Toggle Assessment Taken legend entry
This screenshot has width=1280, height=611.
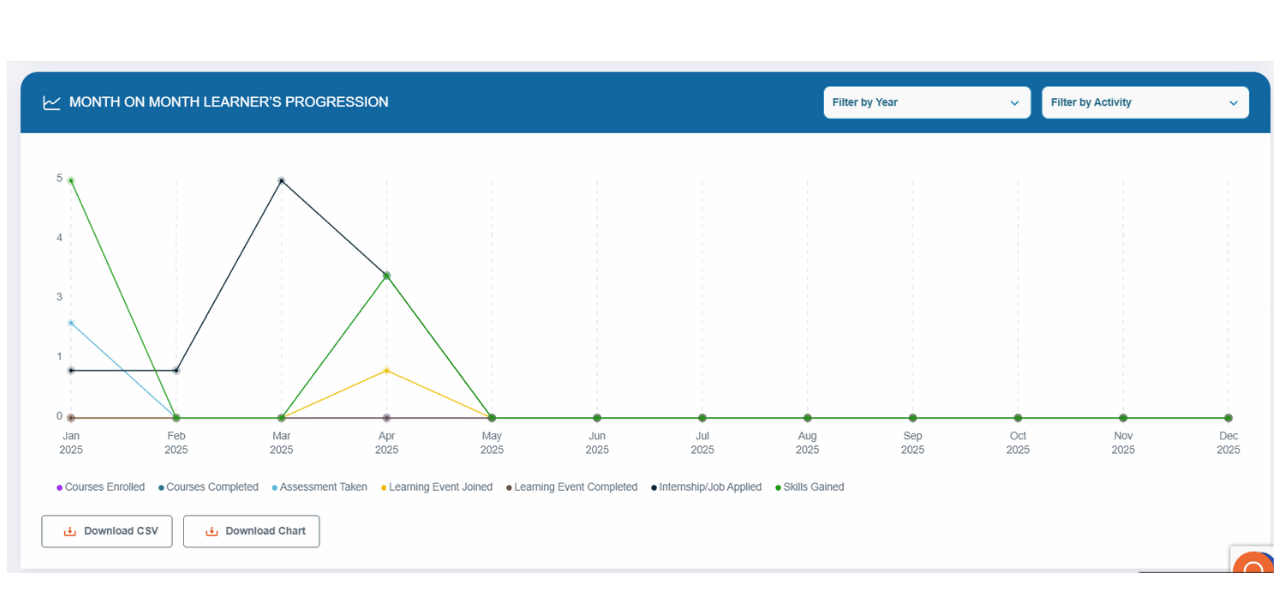pyautogui.click(x=322, y=487)
